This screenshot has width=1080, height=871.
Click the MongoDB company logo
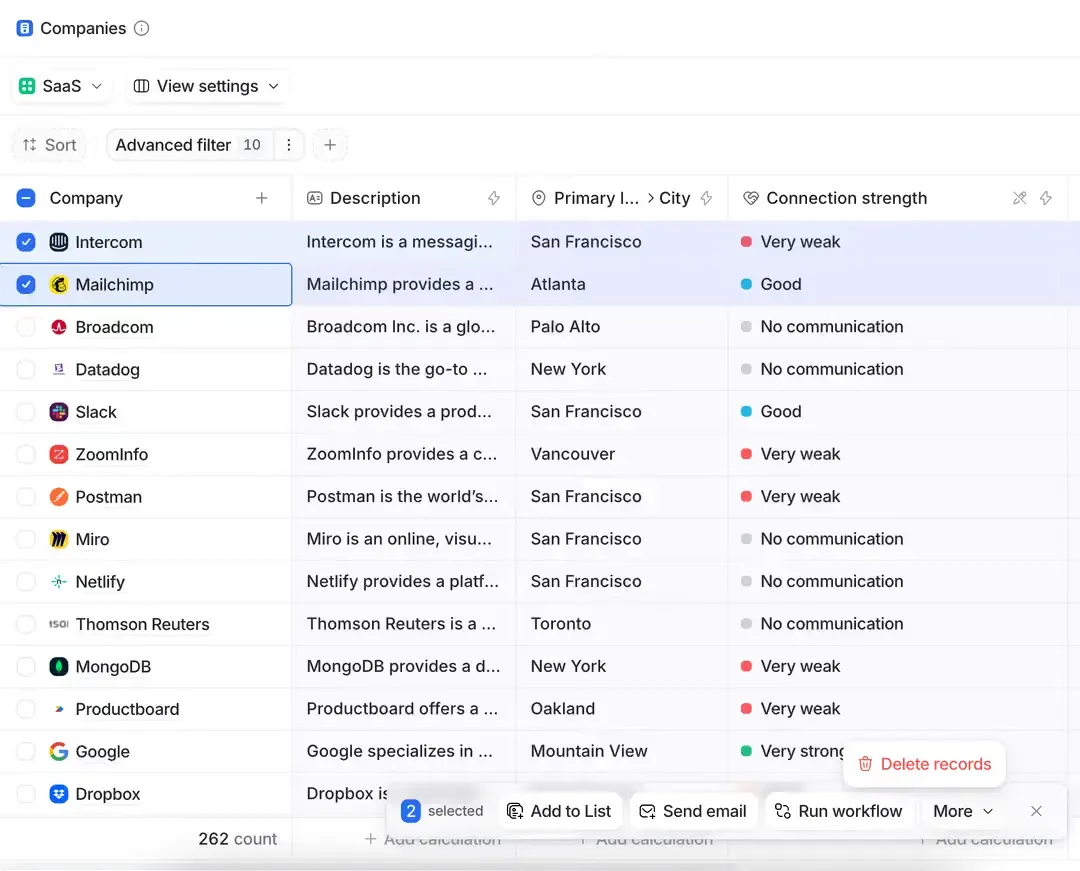(x=59, y=667)
